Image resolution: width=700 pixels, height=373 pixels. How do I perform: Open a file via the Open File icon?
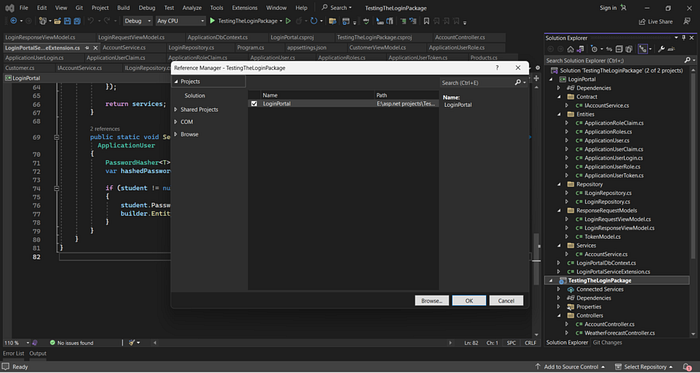[x=57, y=21]
